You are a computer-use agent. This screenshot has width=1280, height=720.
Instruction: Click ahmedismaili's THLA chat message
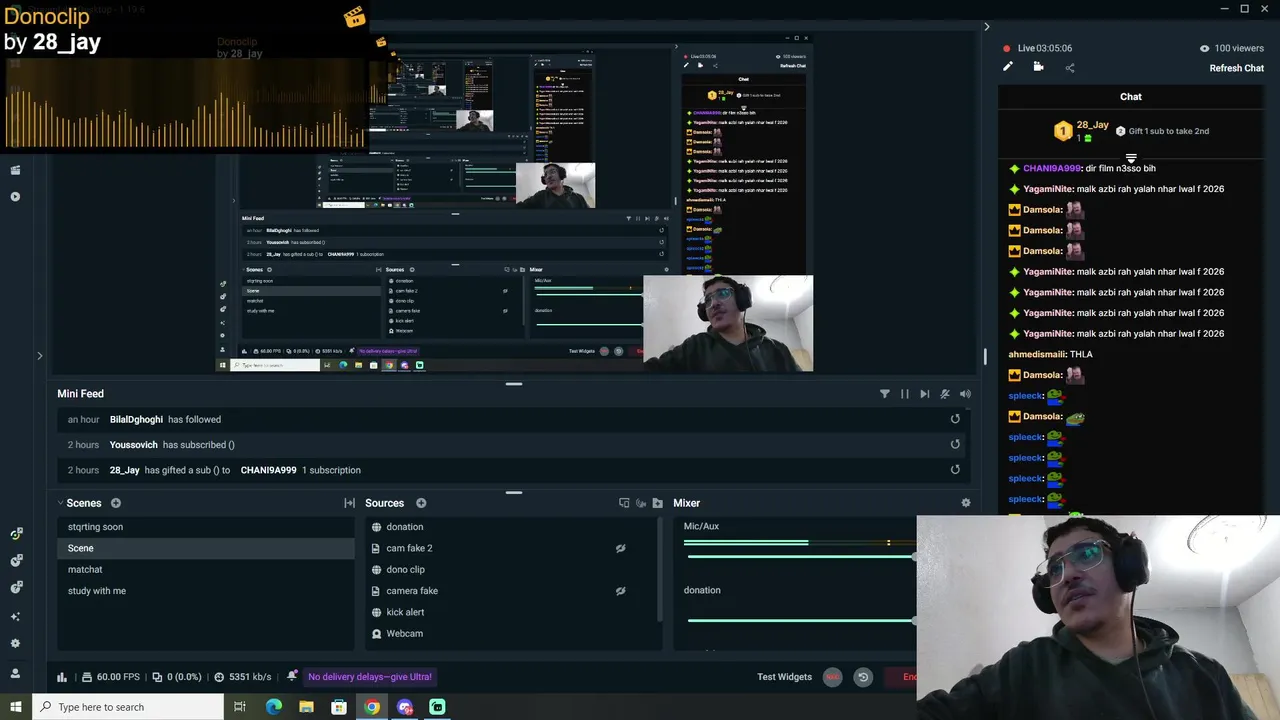coord(1050,354)
